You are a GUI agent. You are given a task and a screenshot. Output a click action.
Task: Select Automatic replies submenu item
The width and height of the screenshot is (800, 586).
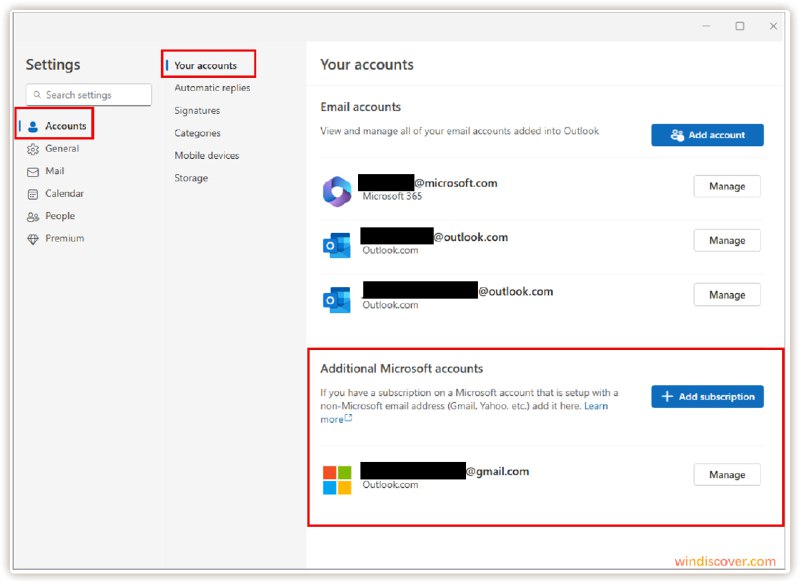tap(212, 88)
